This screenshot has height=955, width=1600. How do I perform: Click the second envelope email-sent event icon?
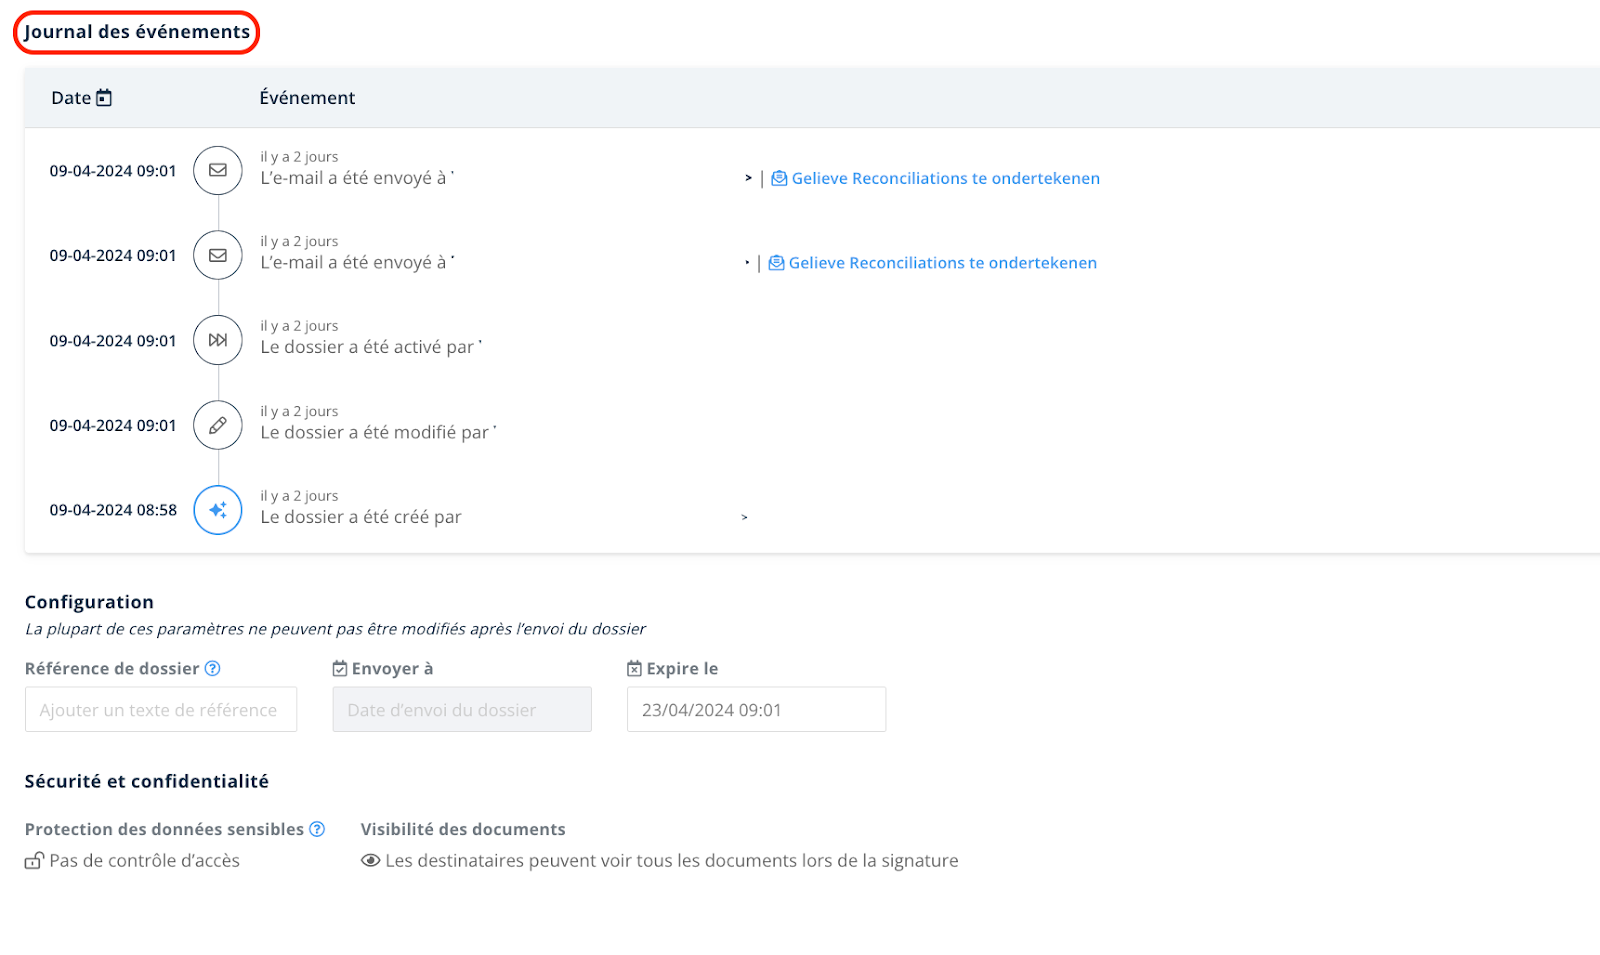pos(218,256)
